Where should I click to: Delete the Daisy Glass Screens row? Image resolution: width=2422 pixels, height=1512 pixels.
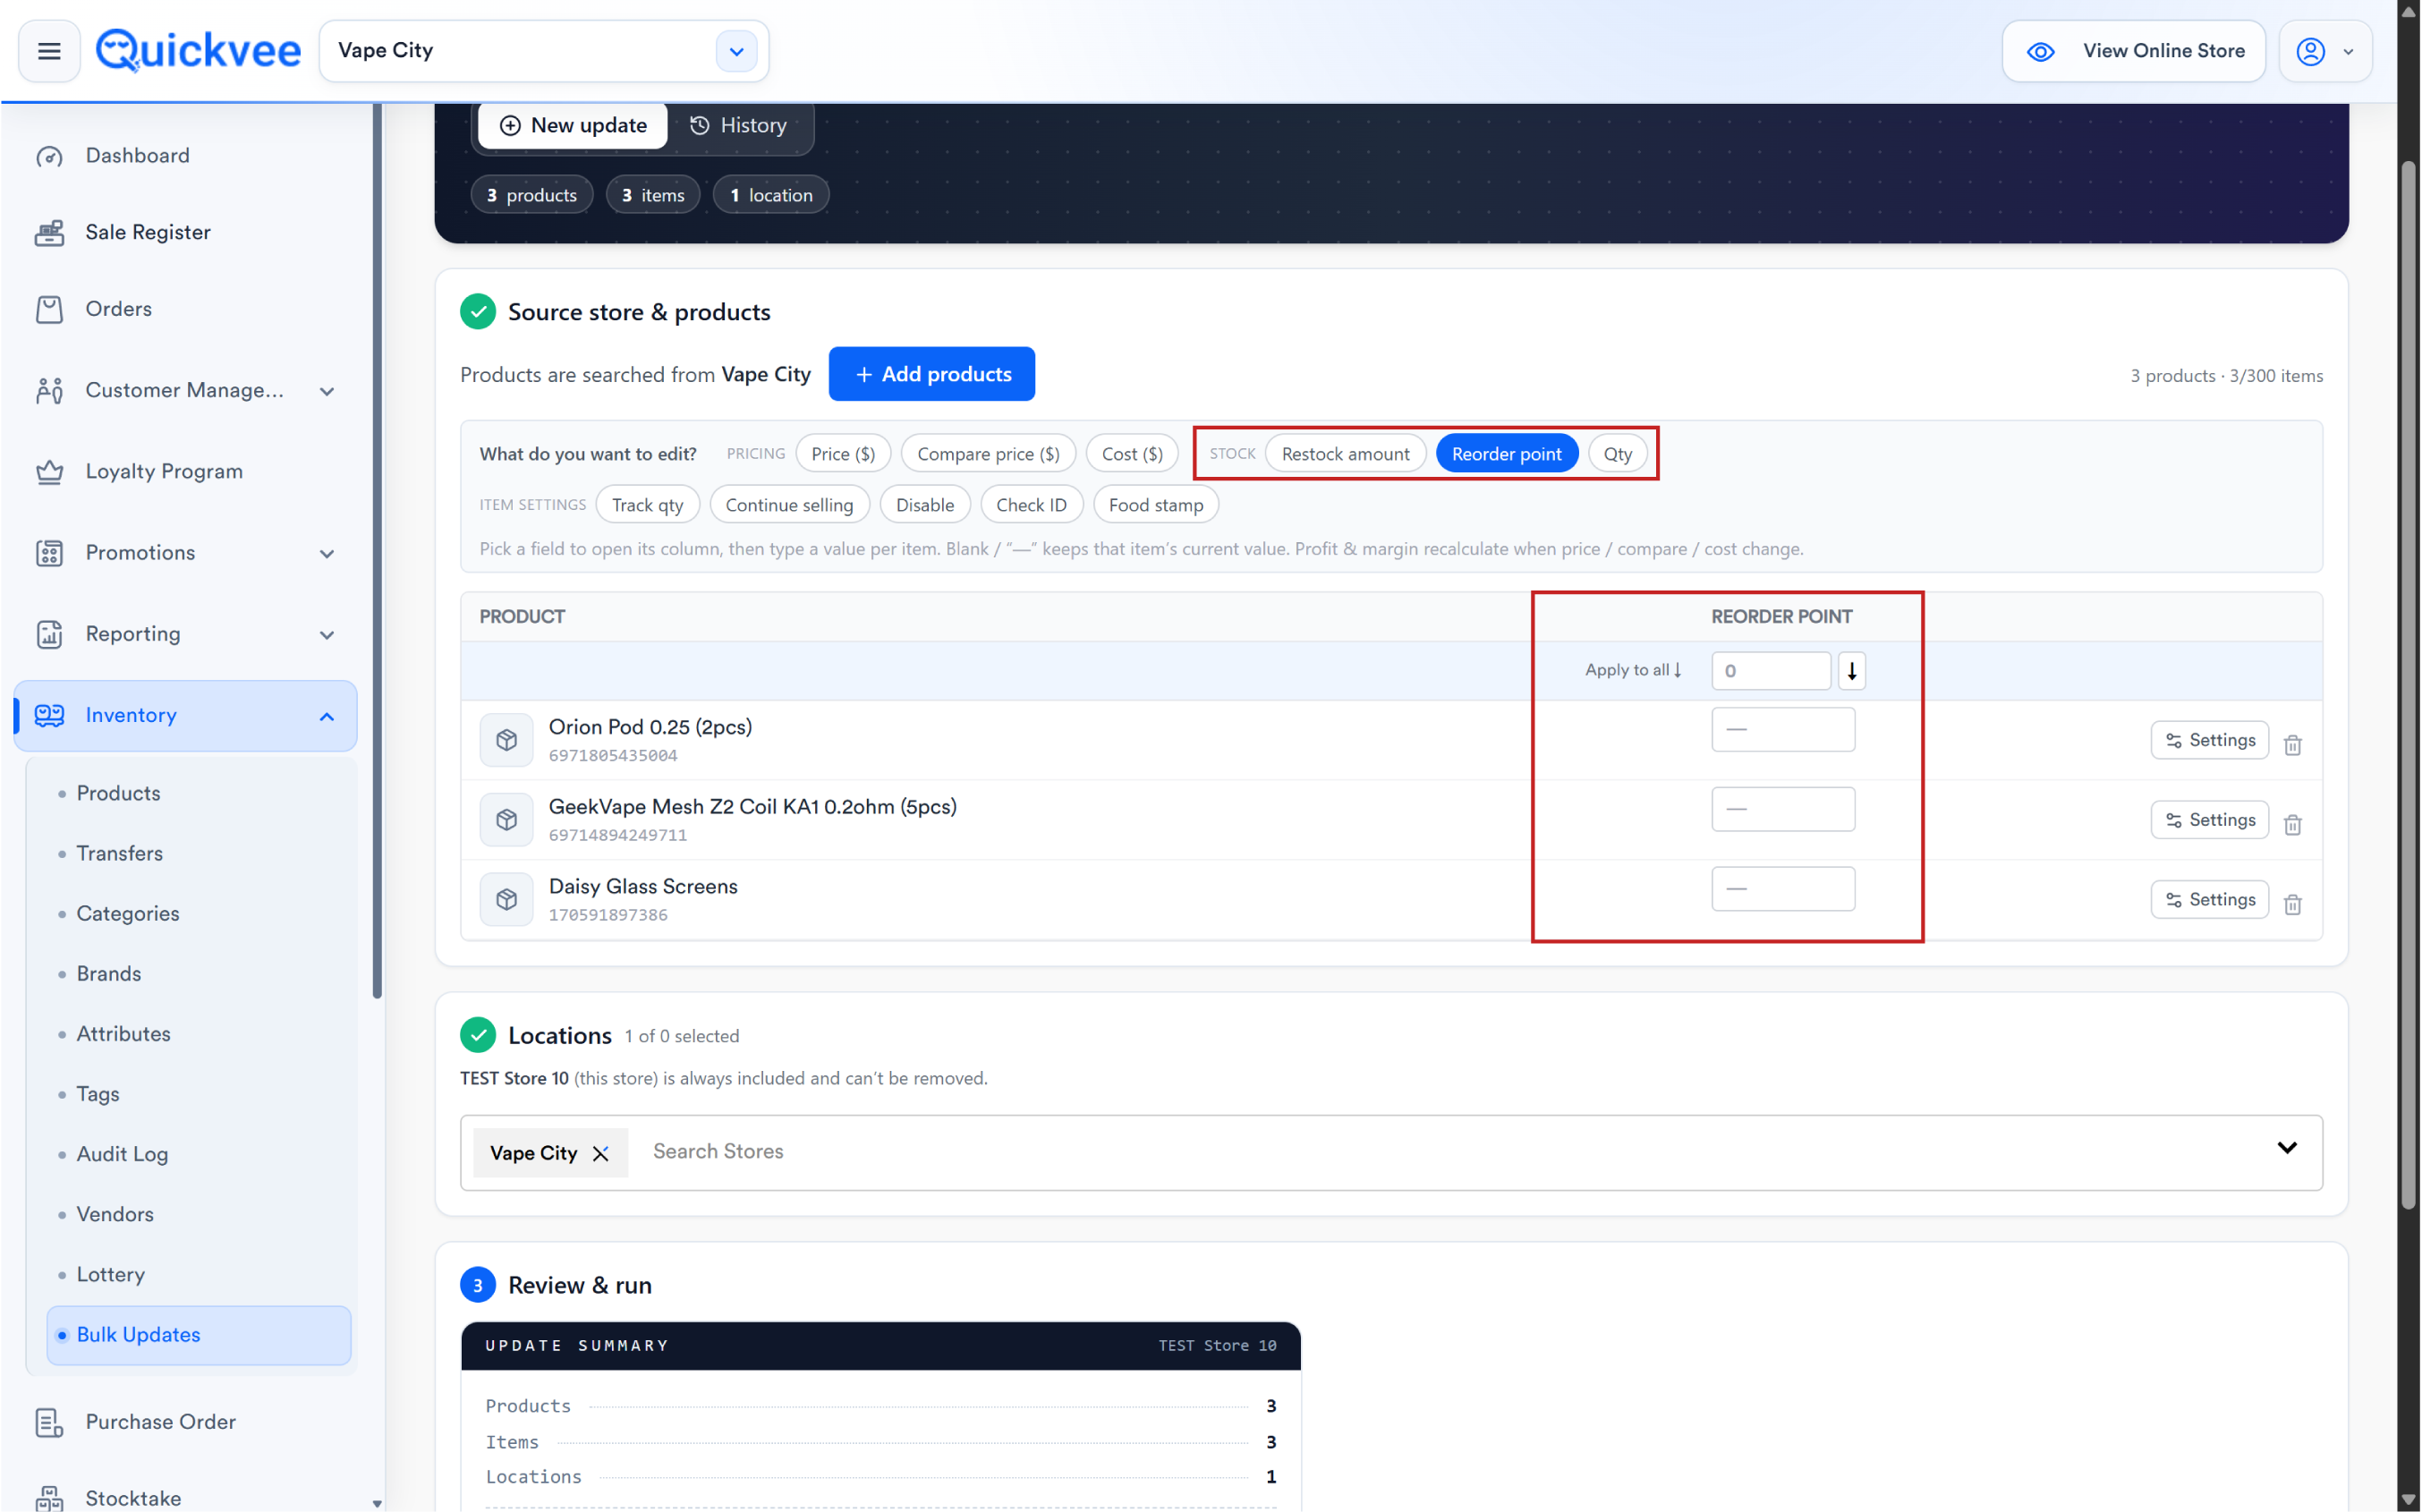click(x=2292, y=904)
